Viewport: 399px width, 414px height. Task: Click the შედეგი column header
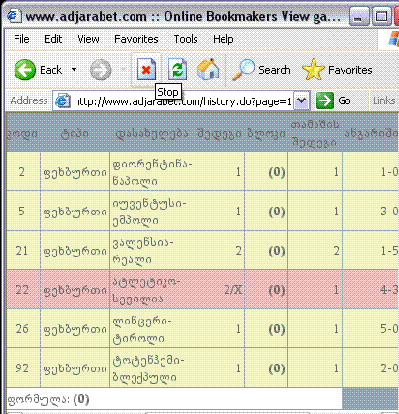coord(219,134)
